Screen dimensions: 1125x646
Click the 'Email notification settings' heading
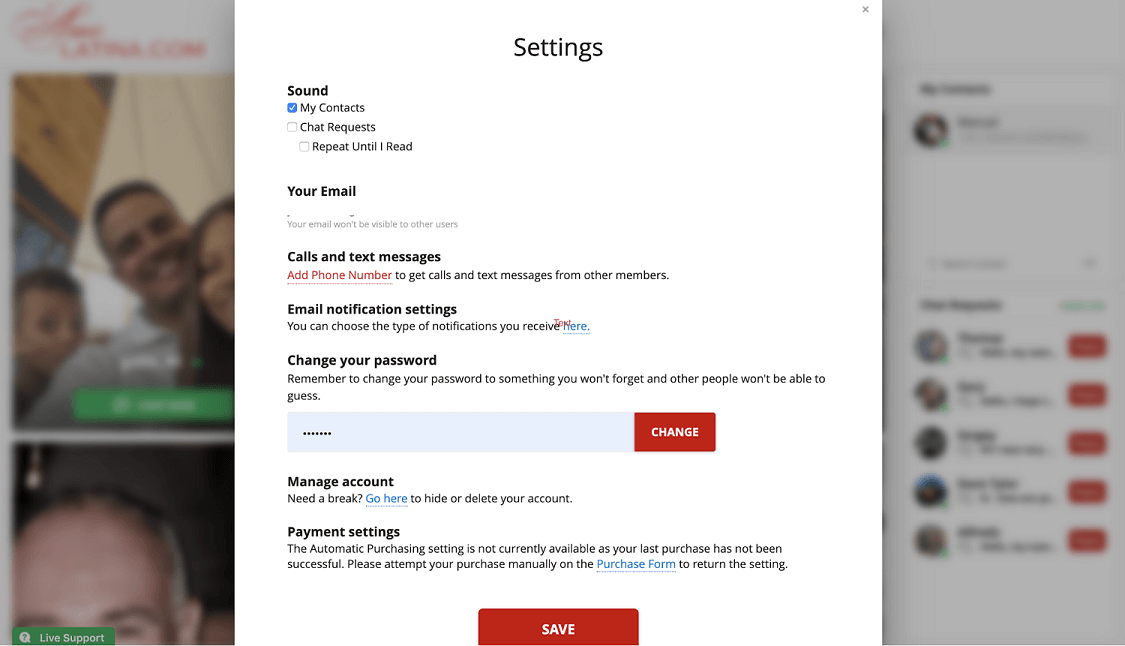(372, 309)
